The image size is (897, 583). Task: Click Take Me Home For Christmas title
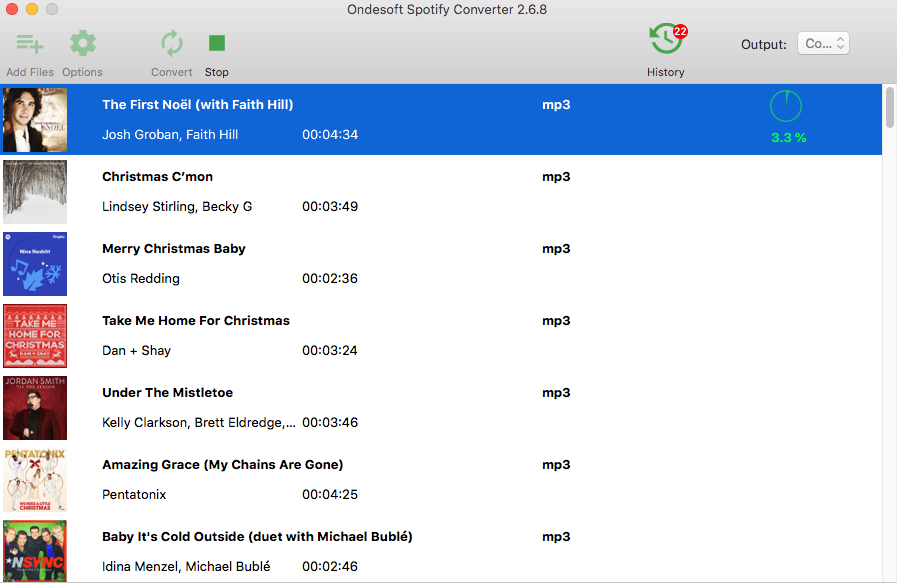point(196,321)
